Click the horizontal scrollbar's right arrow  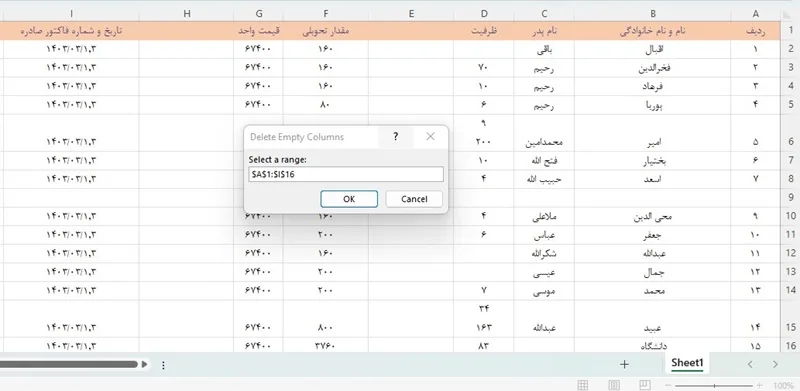point(144,364)
